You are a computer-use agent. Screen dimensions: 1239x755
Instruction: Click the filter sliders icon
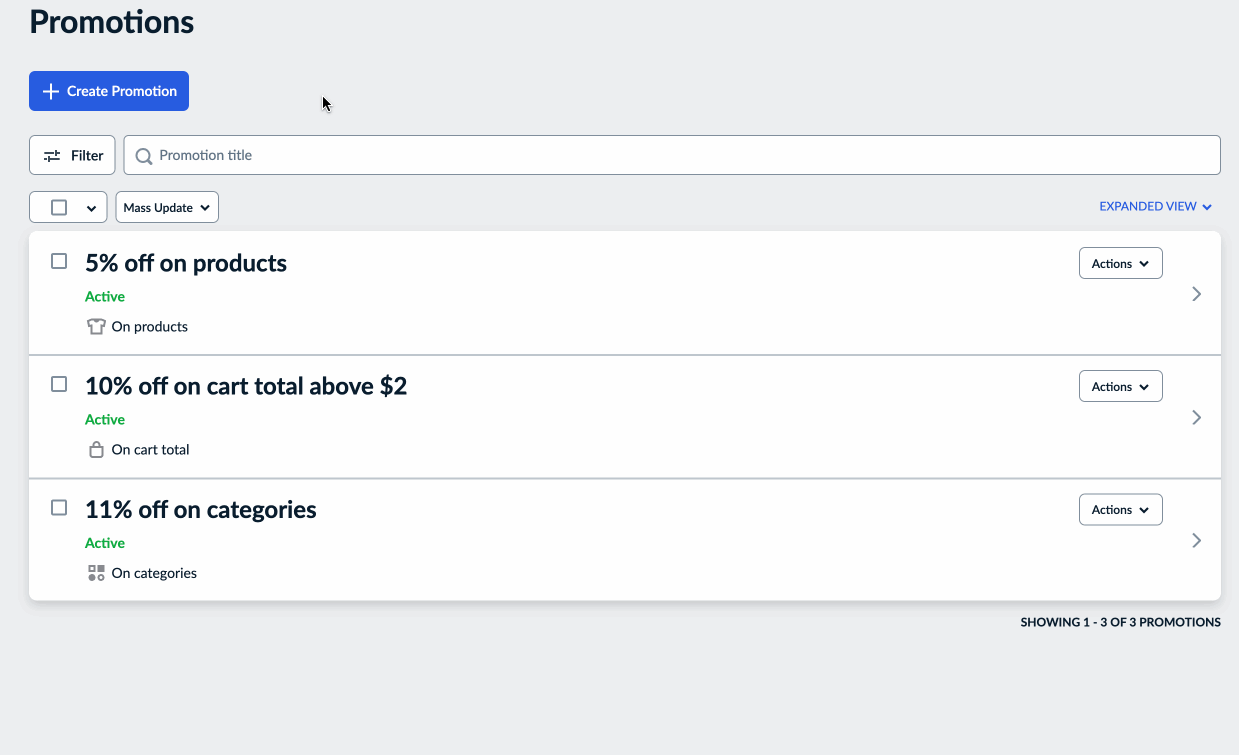(53, 156)
